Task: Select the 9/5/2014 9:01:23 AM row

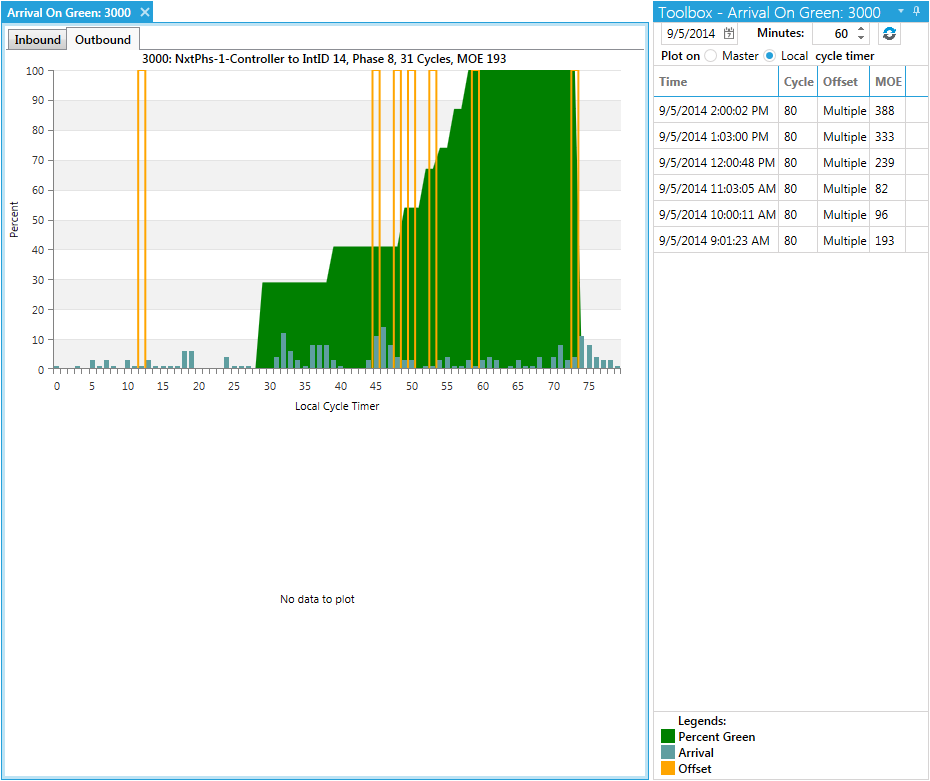Action: 714,241
